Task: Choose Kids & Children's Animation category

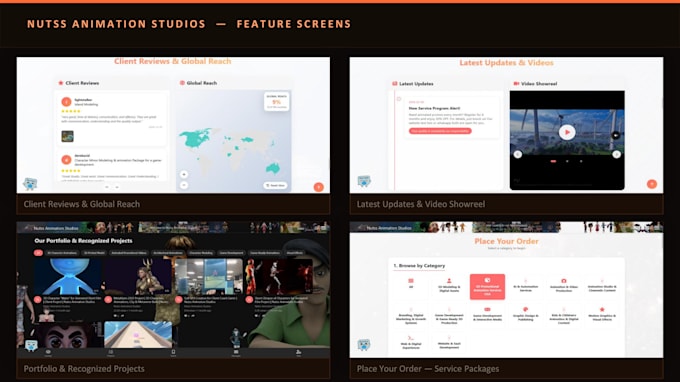Action: [564, 316]
